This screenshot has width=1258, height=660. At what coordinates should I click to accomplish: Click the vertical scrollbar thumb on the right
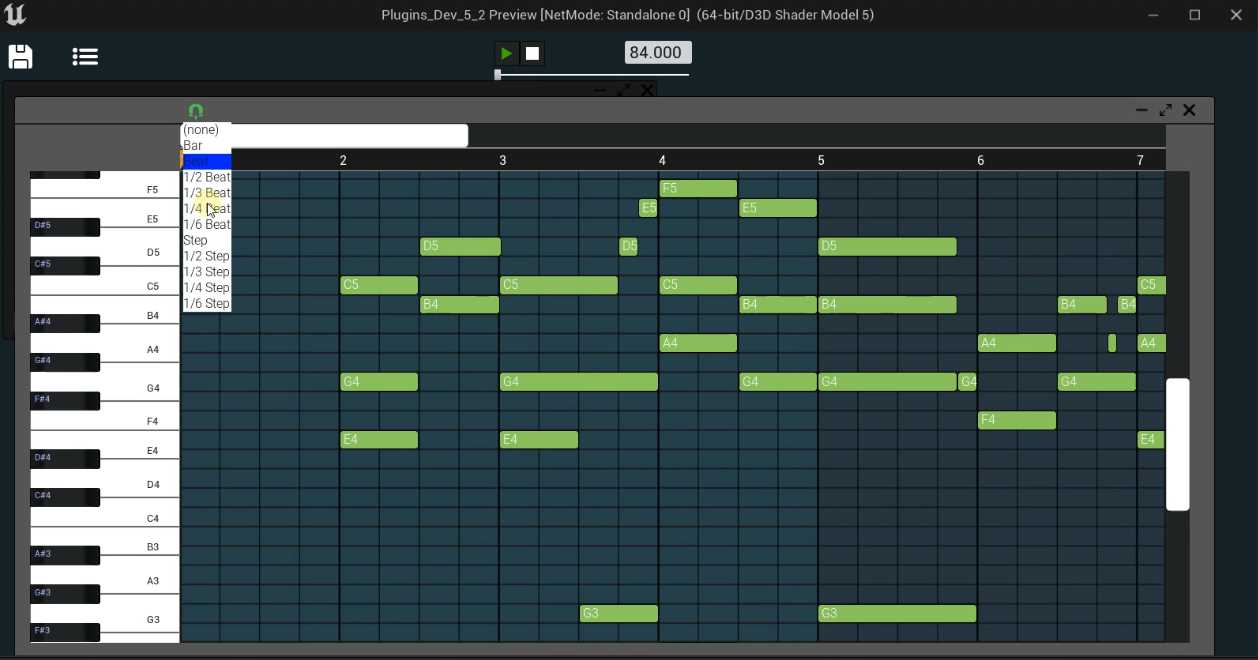[x=1178, y=444]
